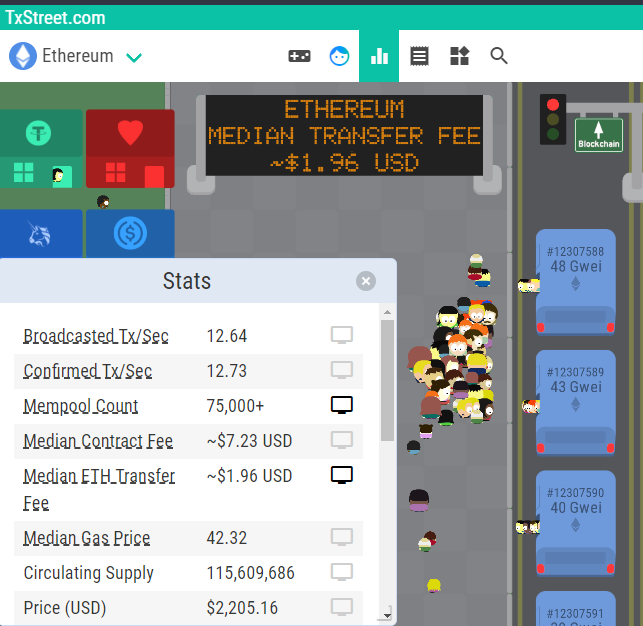The width and height of the screenshot is (643, 626).
Task: Open the character face avatar icon
Action: pyautogui.click(x=339, y=56)
